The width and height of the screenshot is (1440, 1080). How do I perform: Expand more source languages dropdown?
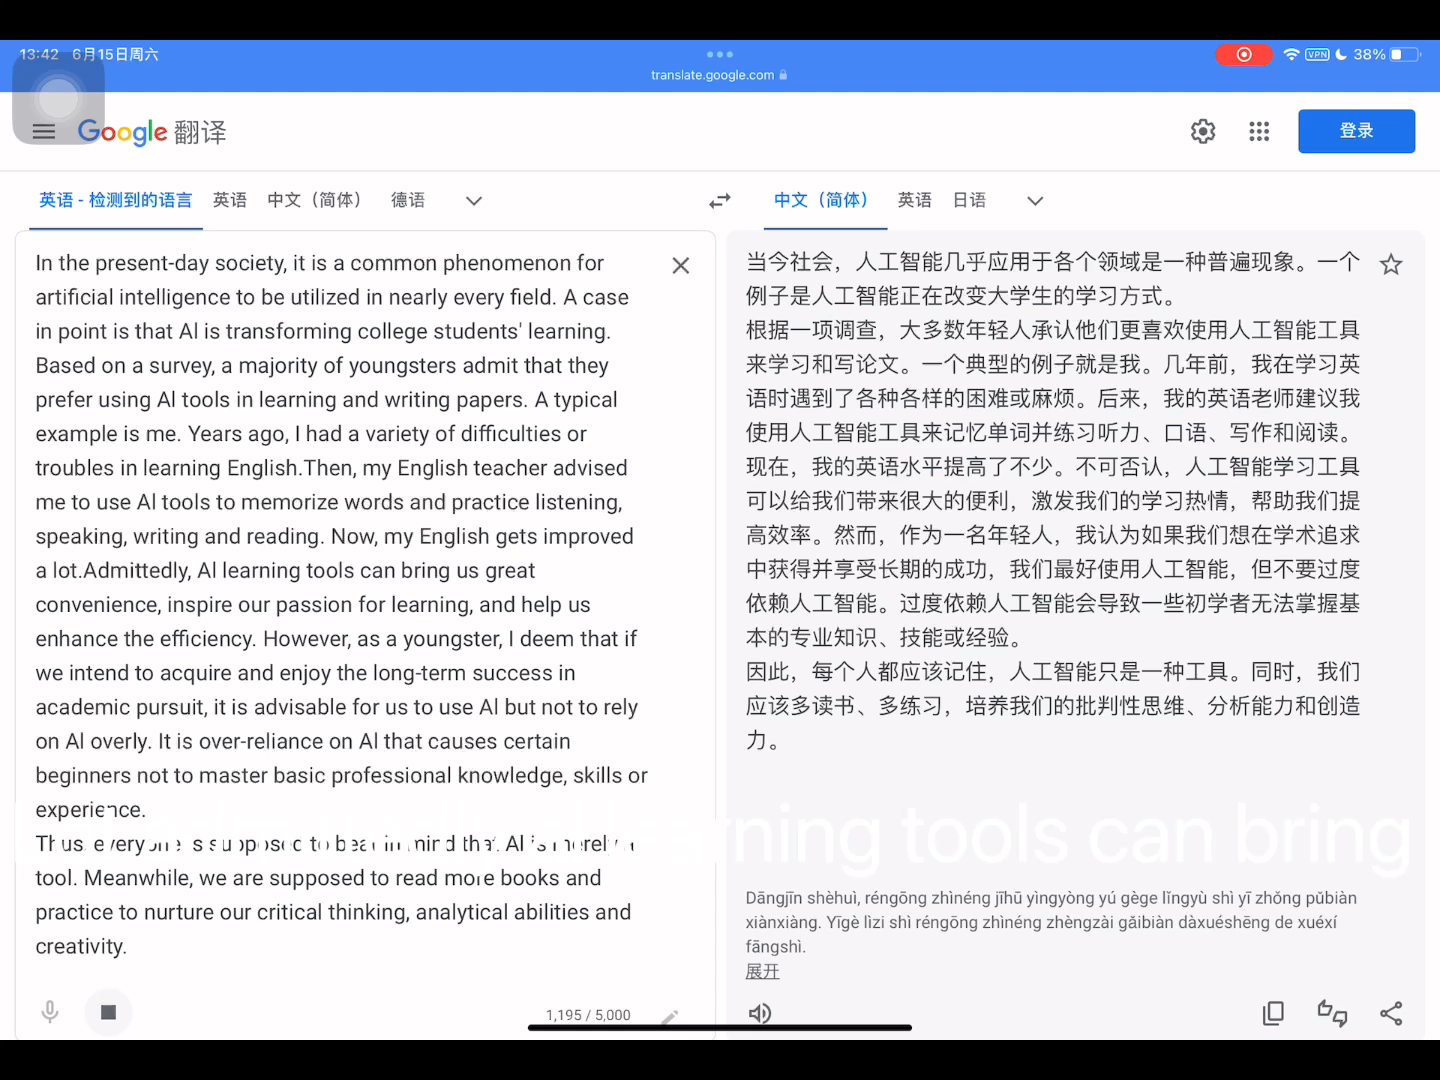[x=474, y=201]
